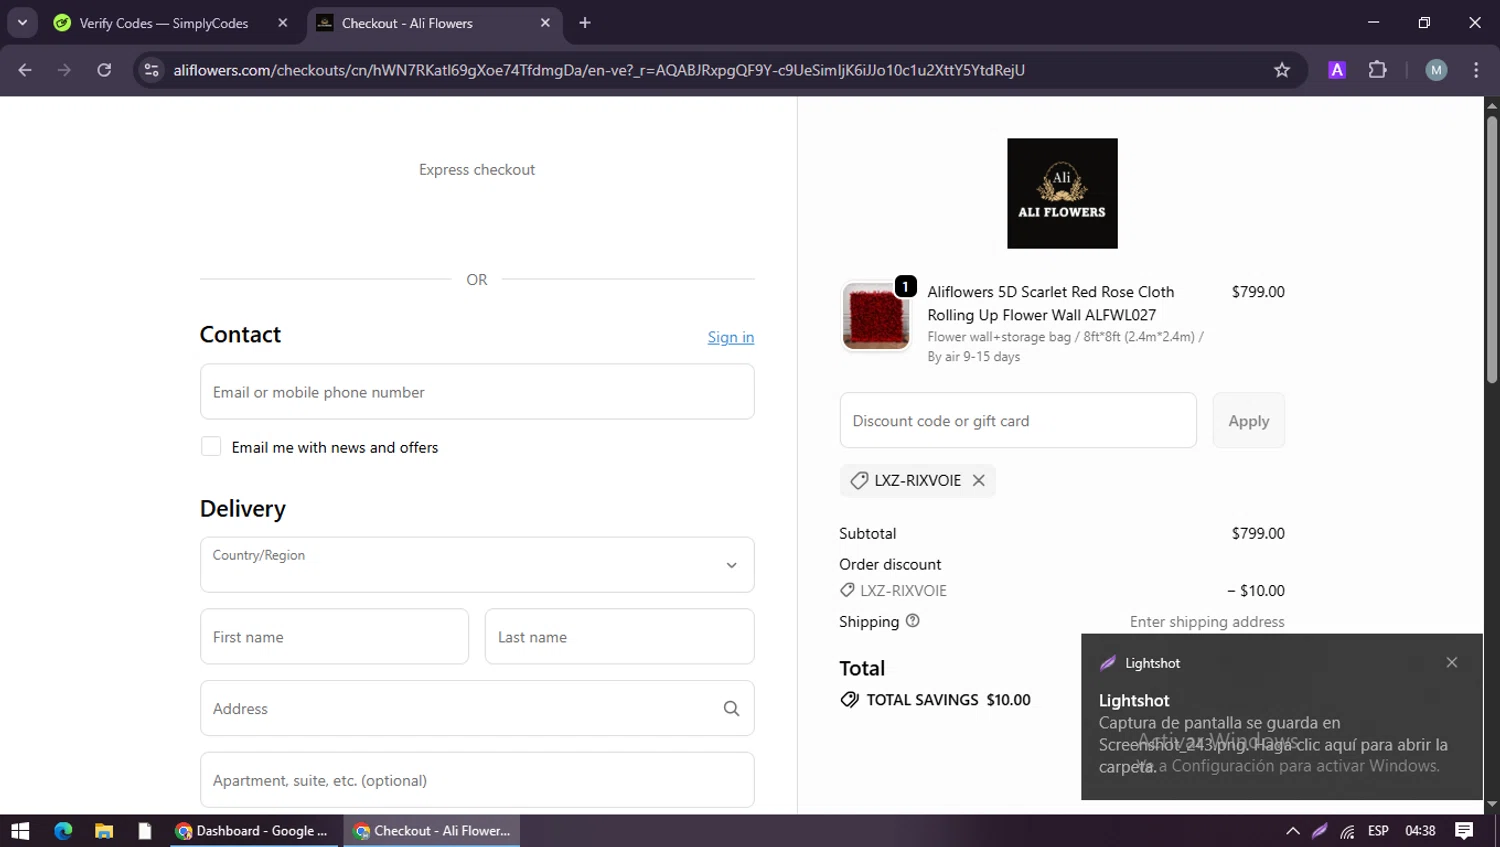Click the Apply discount button
This screenshot has width=1500, height=847.
pyautogui.click(x=1249, y=421)
